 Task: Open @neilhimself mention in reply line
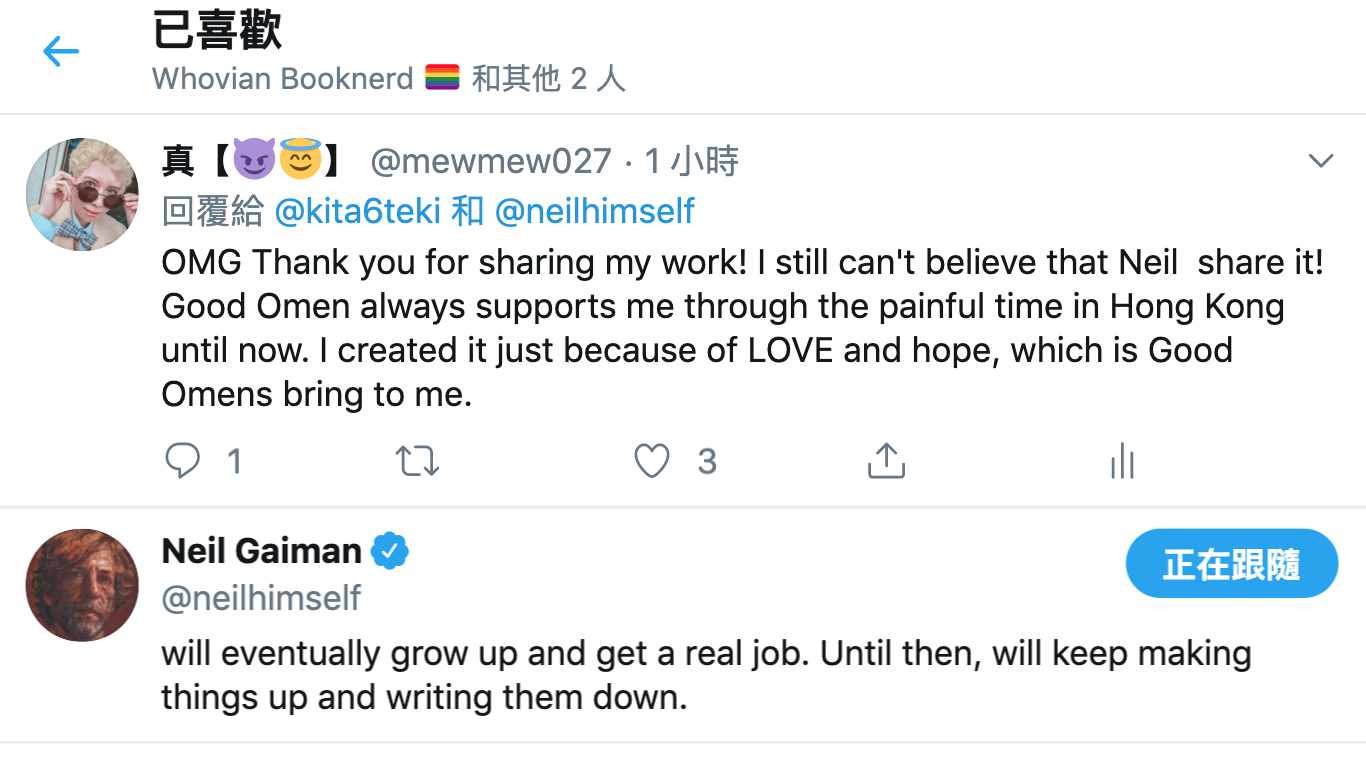(x=594, y=211)
